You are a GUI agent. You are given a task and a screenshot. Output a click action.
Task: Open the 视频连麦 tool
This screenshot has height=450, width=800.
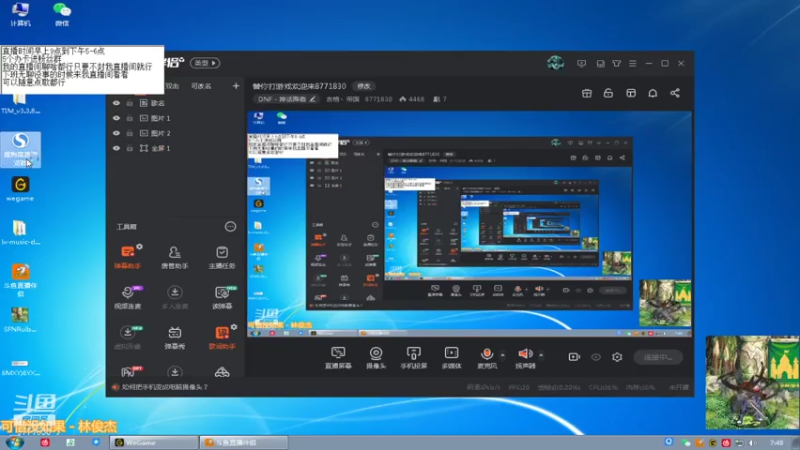(x=128, y=297)
